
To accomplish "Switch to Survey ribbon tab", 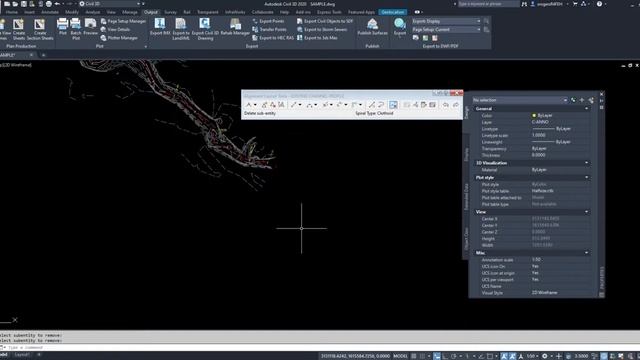I will pos(170,12).
